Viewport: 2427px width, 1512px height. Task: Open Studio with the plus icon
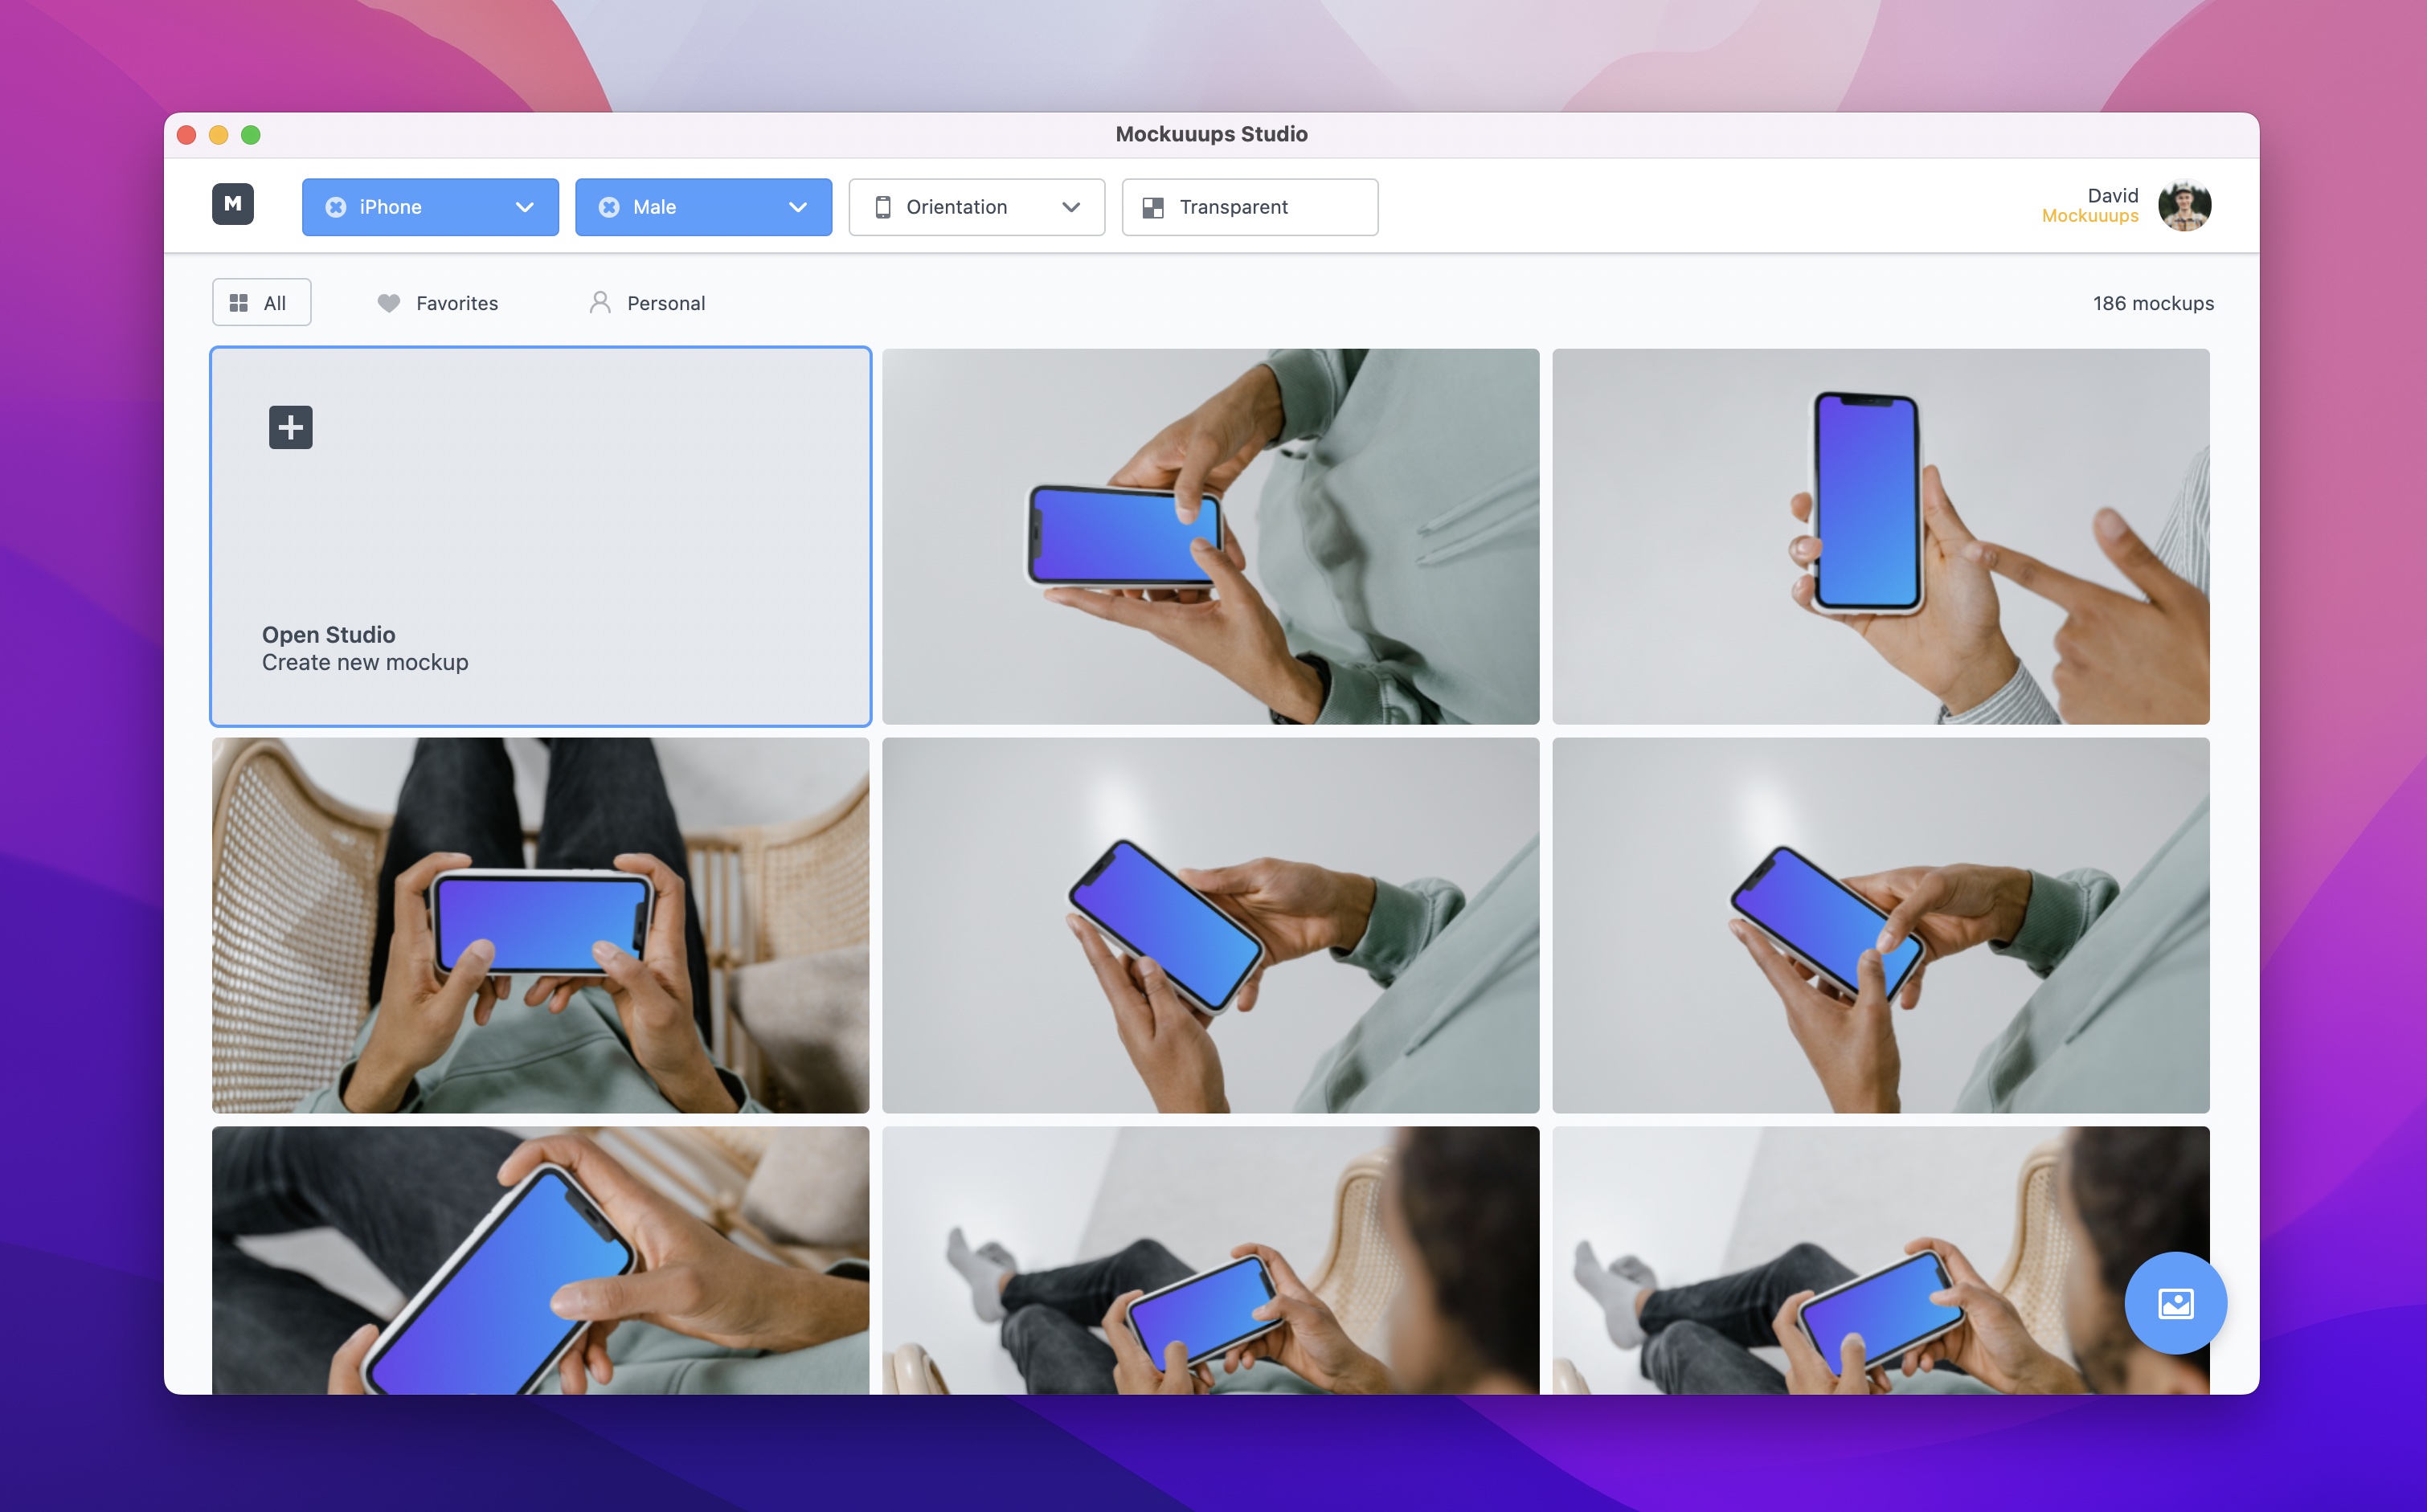[x=289, y=426]
